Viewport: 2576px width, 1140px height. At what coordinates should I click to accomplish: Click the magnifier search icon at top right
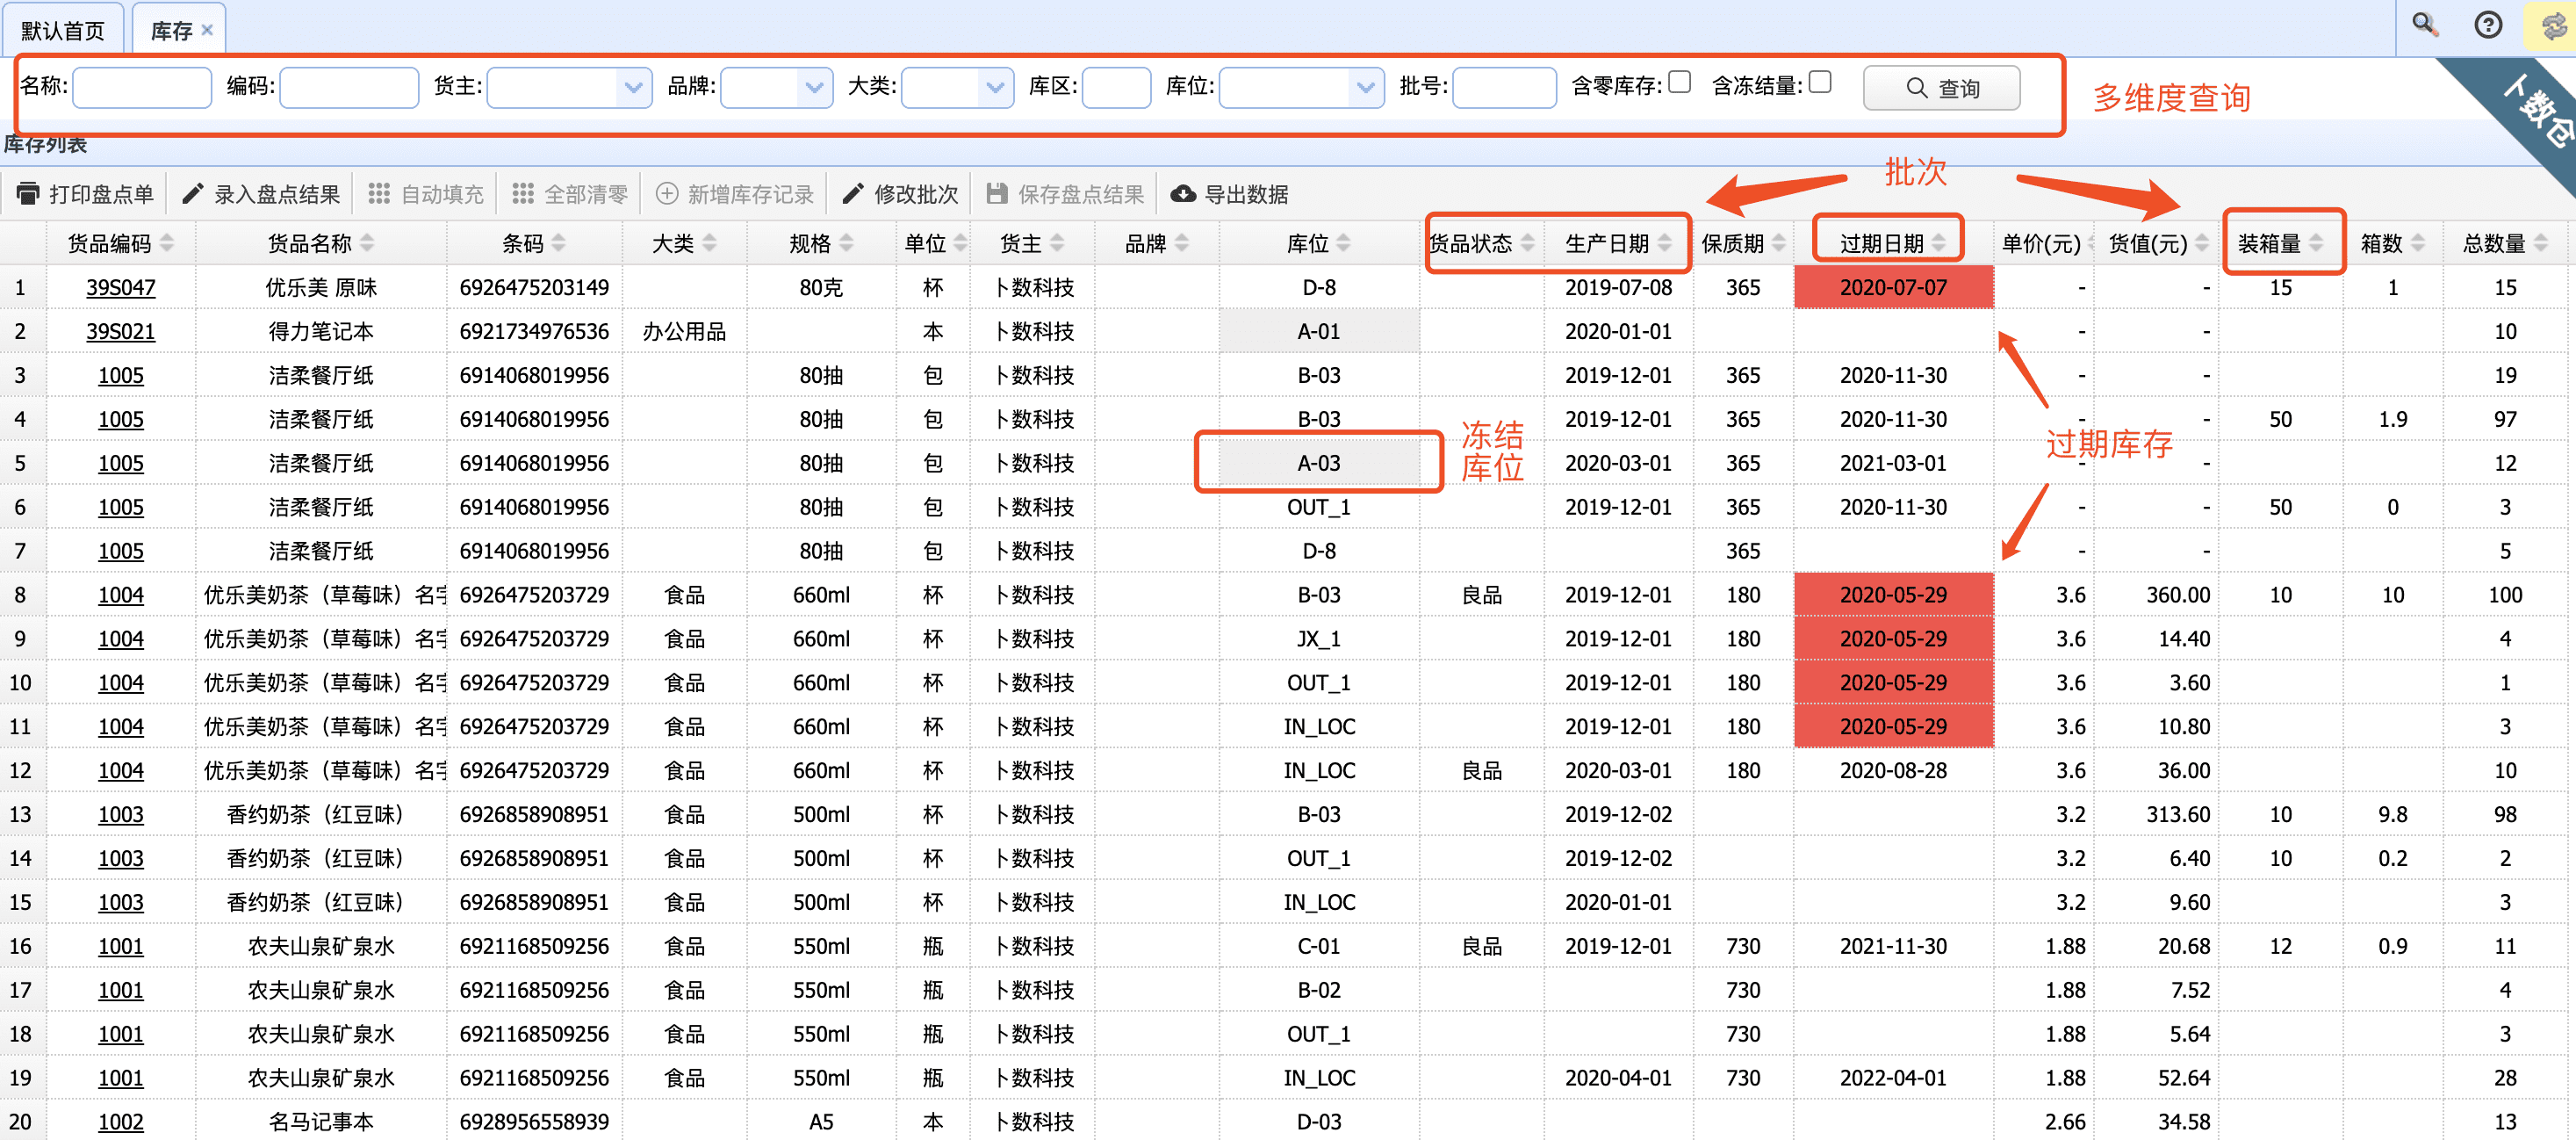(2425, 24)
